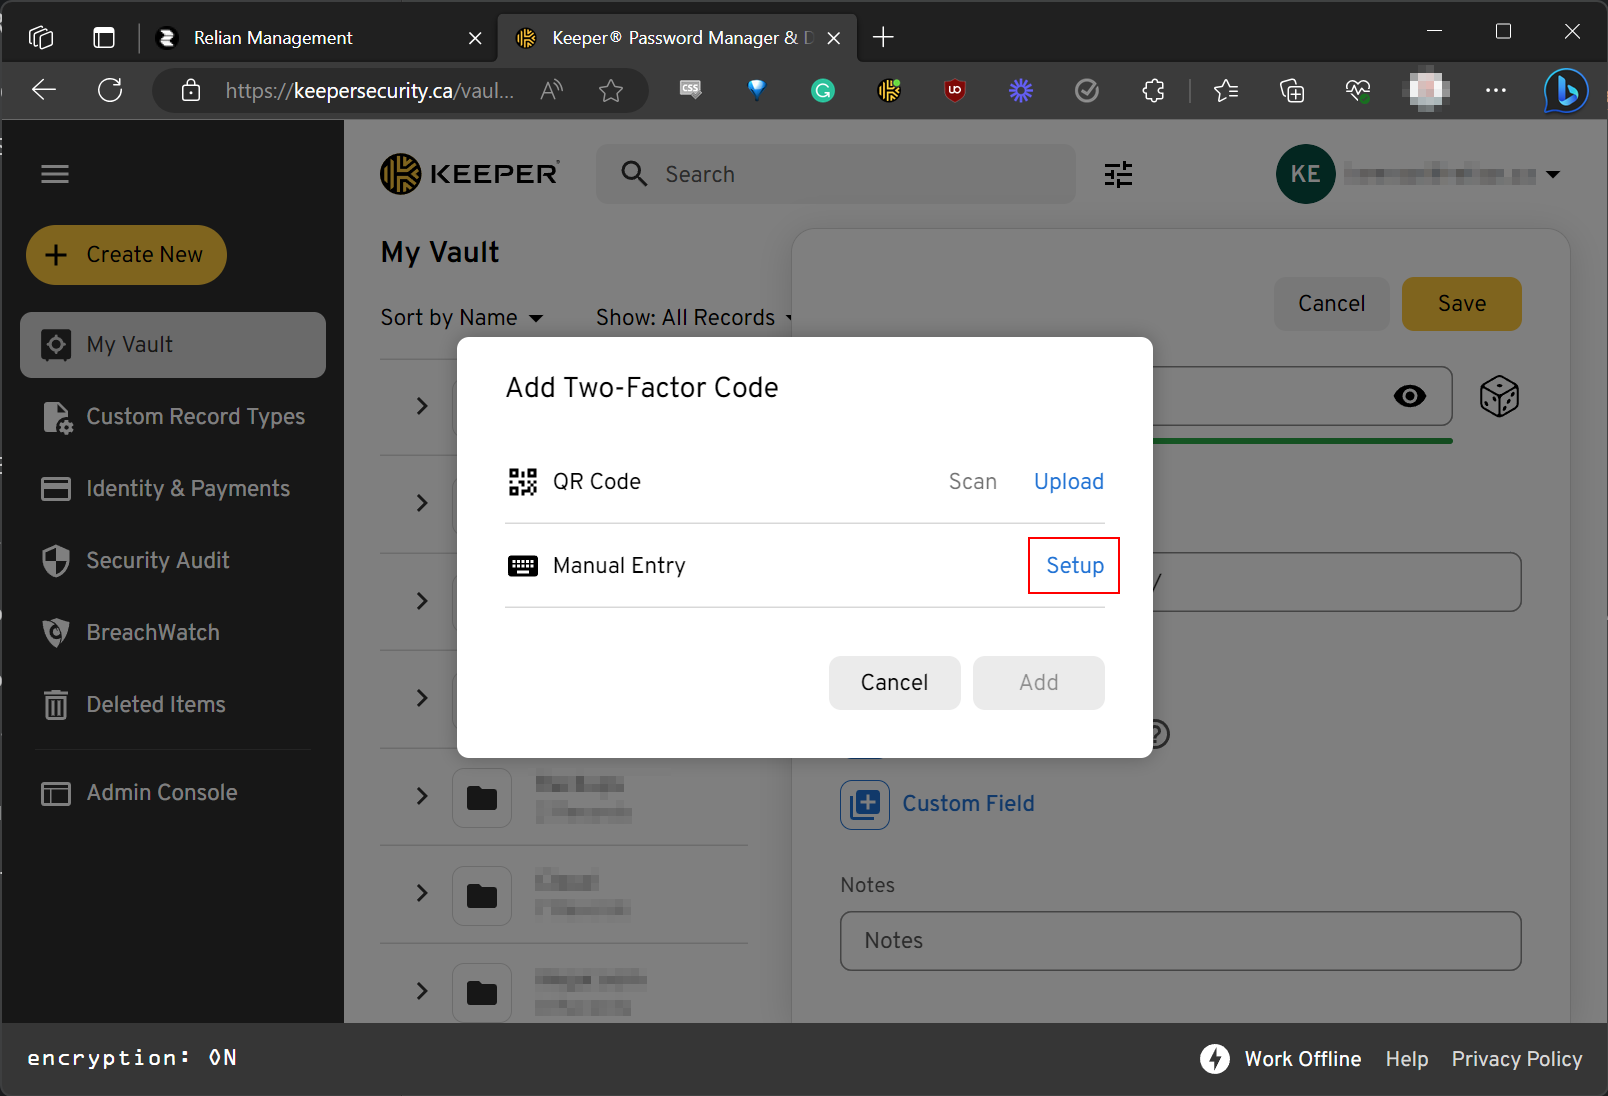
Task: Save the record
Action: [1462, 304]
